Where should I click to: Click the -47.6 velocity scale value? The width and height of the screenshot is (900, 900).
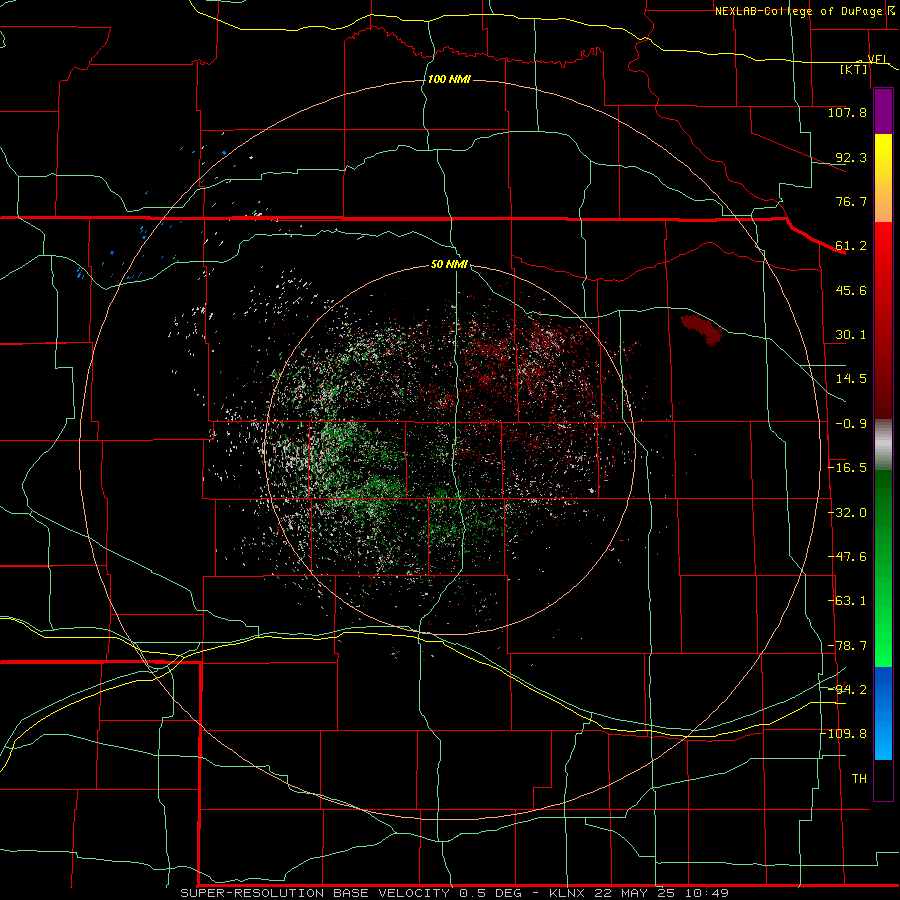click(847, 557)
